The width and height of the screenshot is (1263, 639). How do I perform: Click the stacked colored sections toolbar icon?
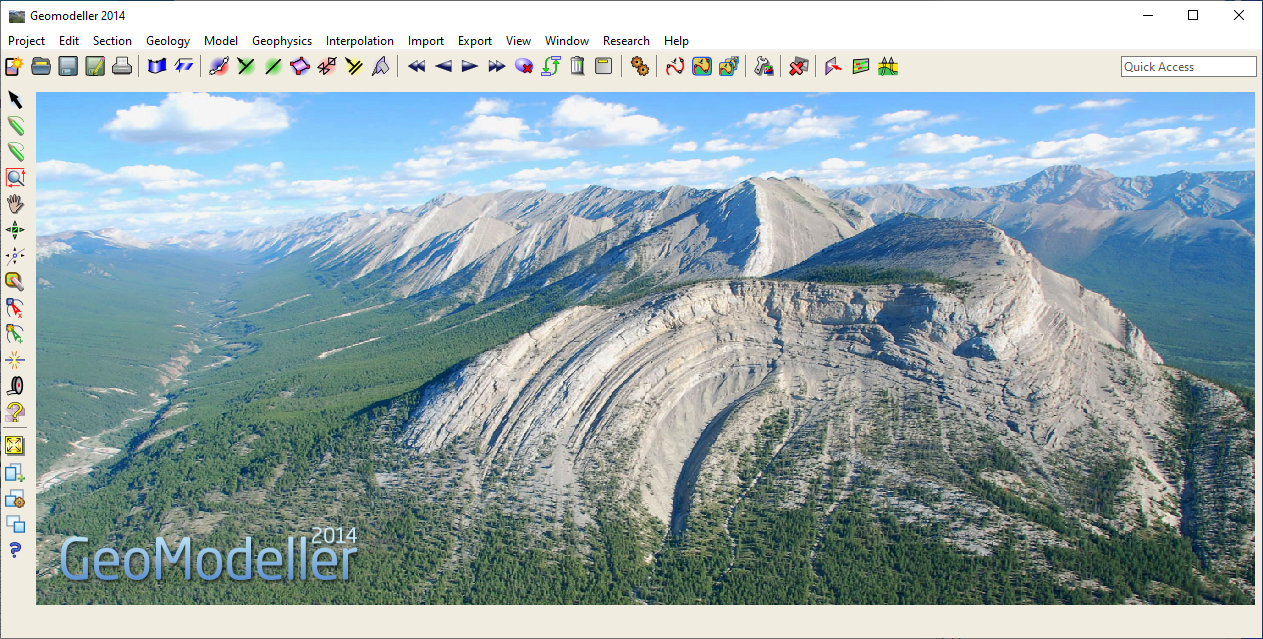pyautogui.click(x=729, y=67)
